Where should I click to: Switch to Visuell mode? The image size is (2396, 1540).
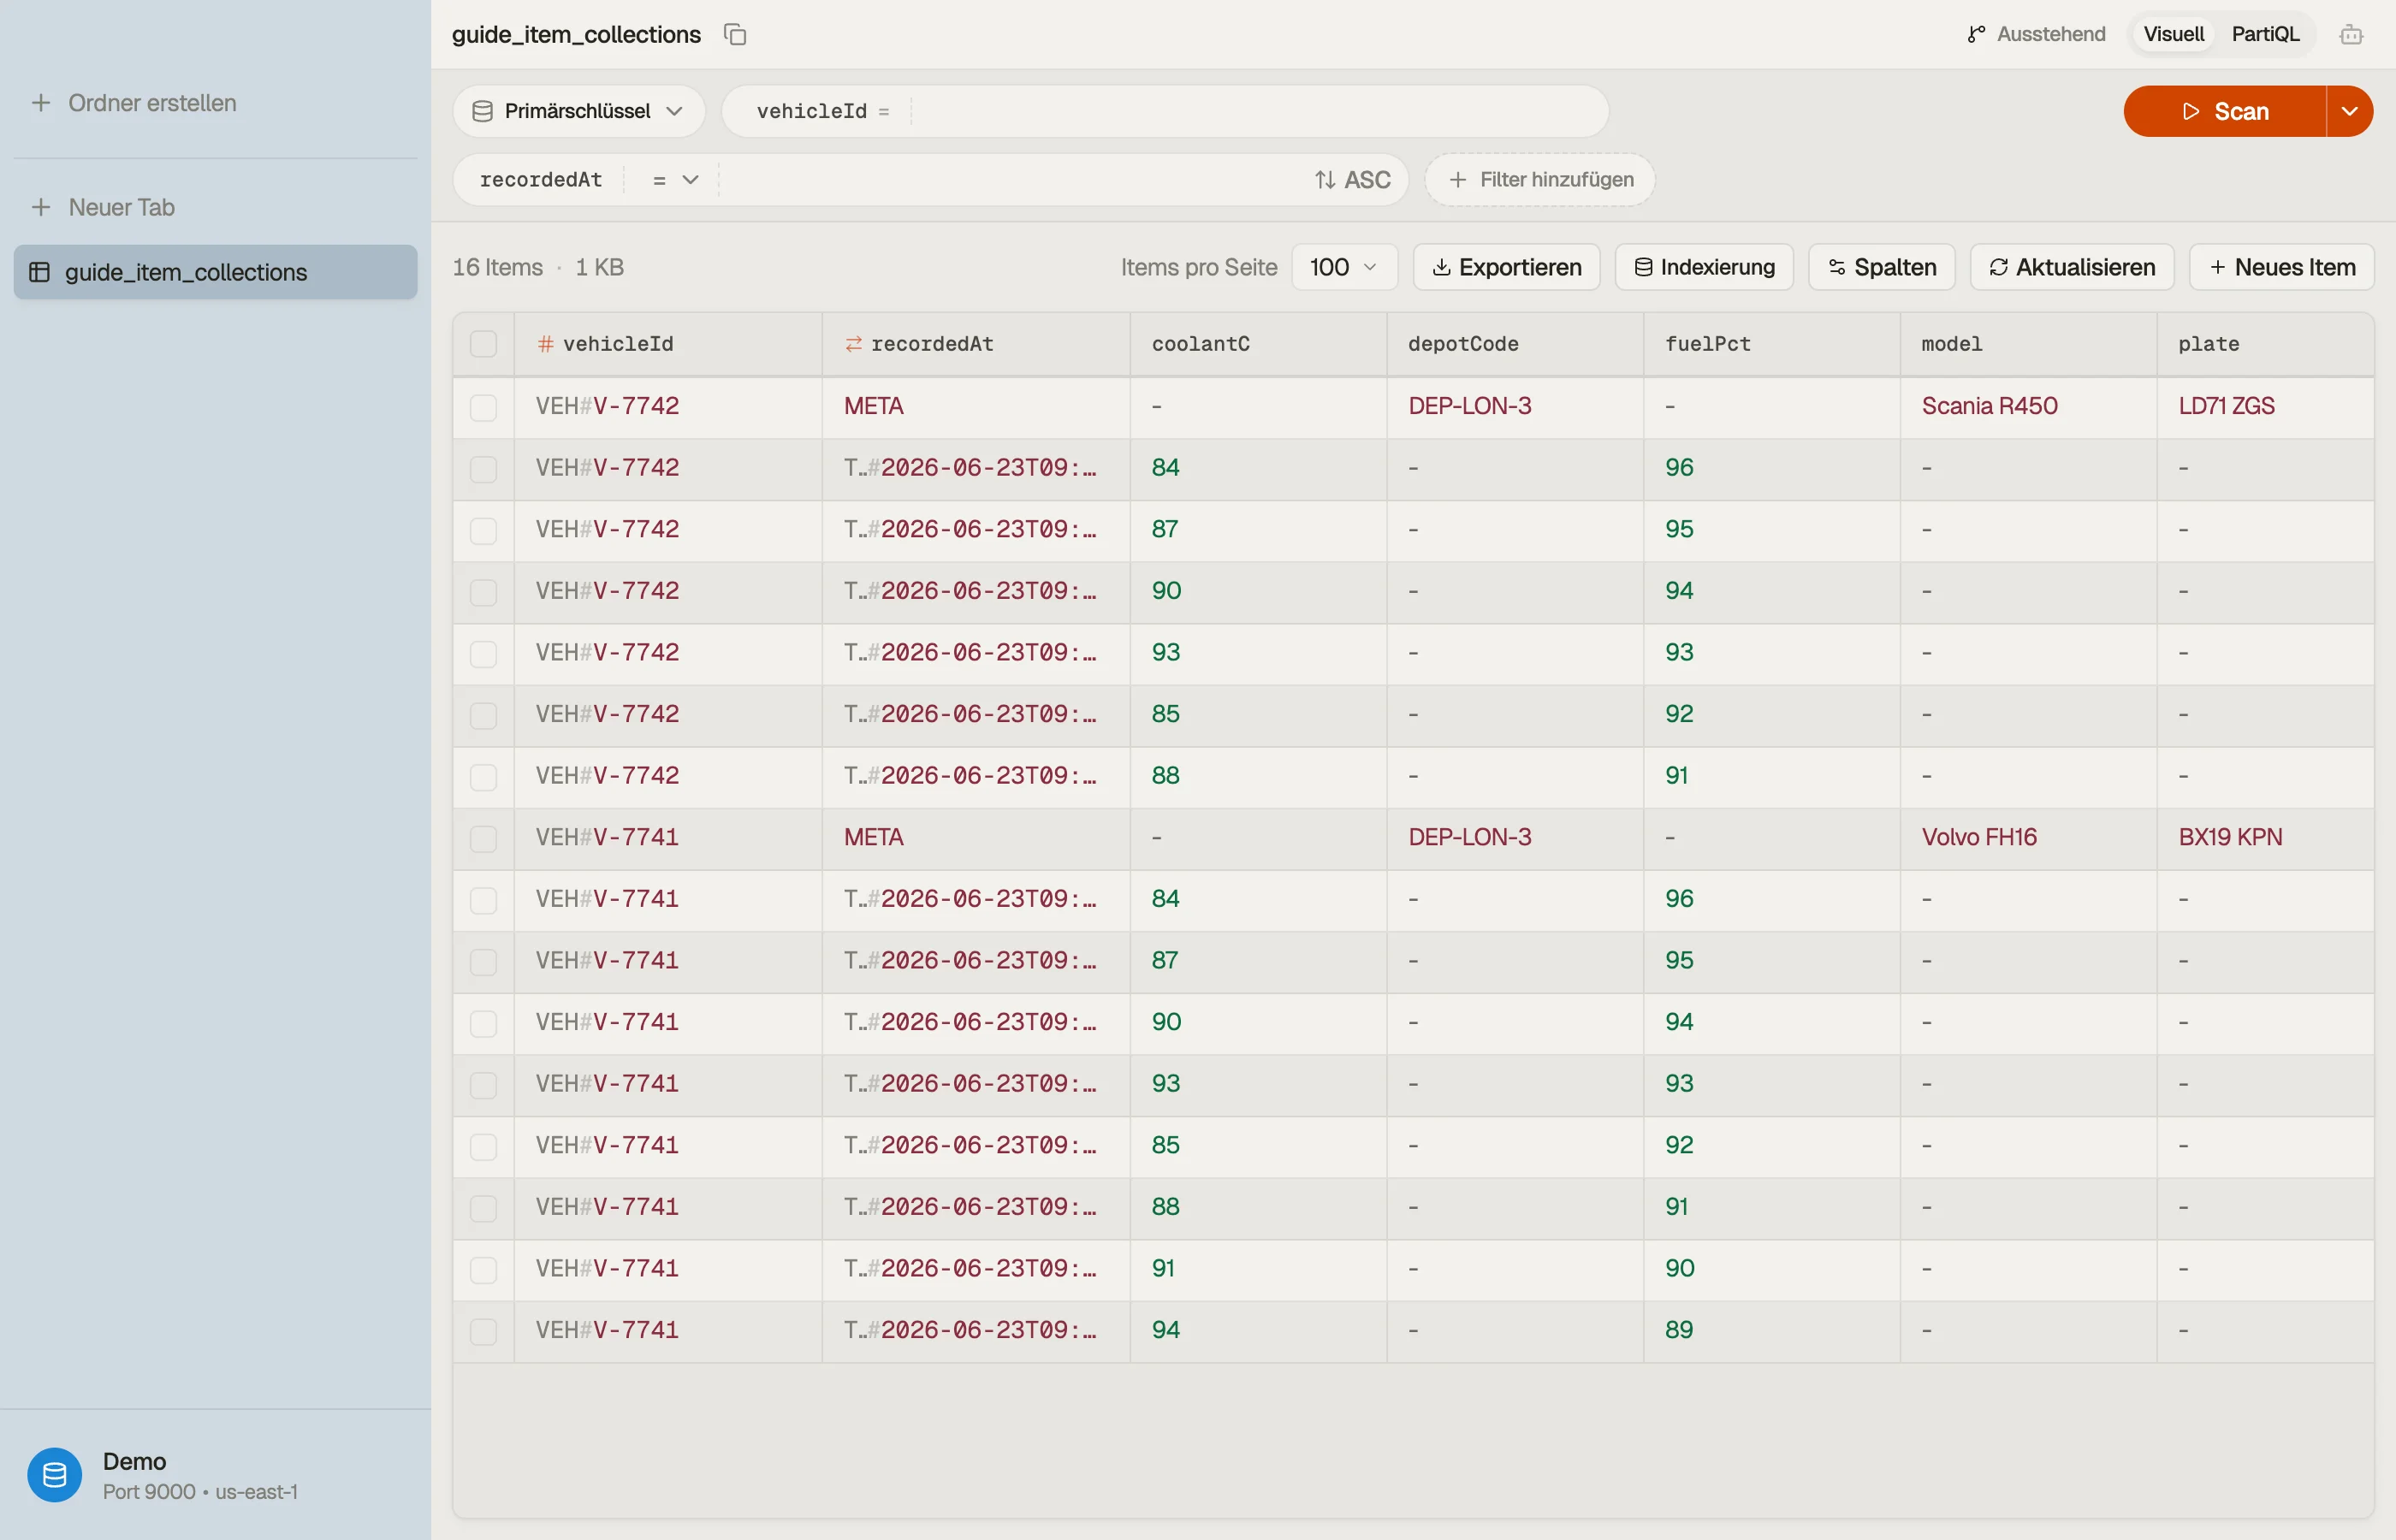(2173, 34)
